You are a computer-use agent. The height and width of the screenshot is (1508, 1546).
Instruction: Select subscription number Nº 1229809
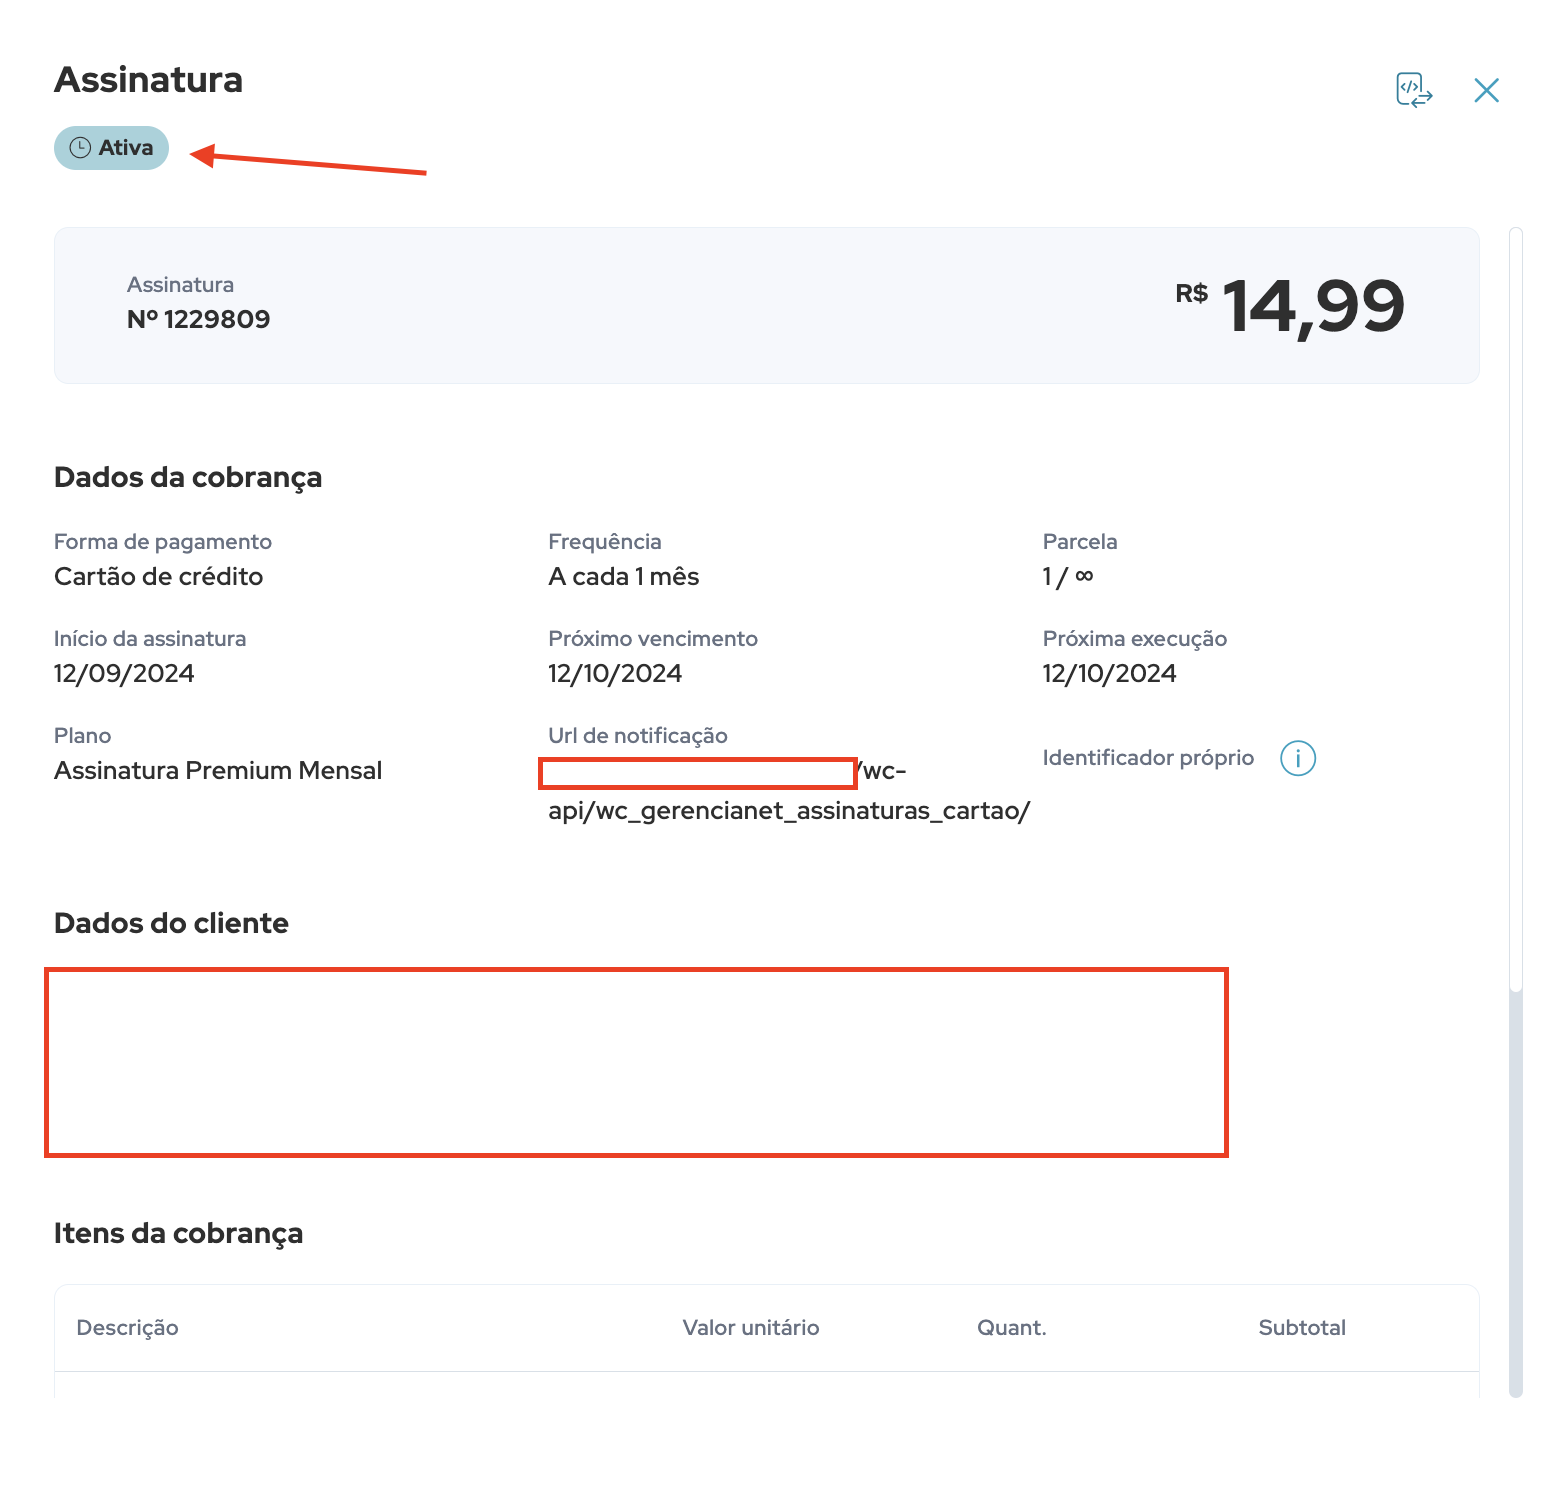pos(198,319)
